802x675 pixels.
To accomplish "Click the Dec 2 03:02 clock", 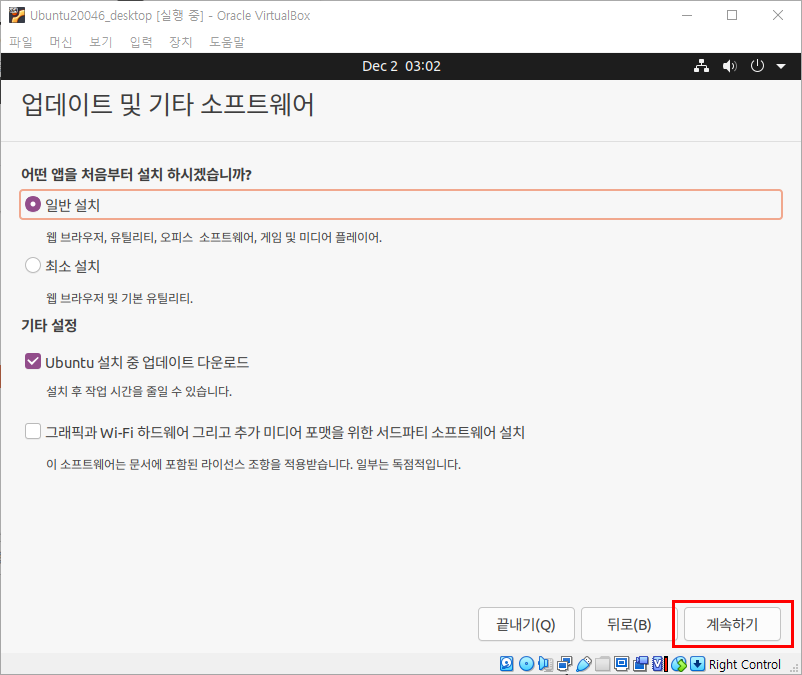I will coord(402,66).
